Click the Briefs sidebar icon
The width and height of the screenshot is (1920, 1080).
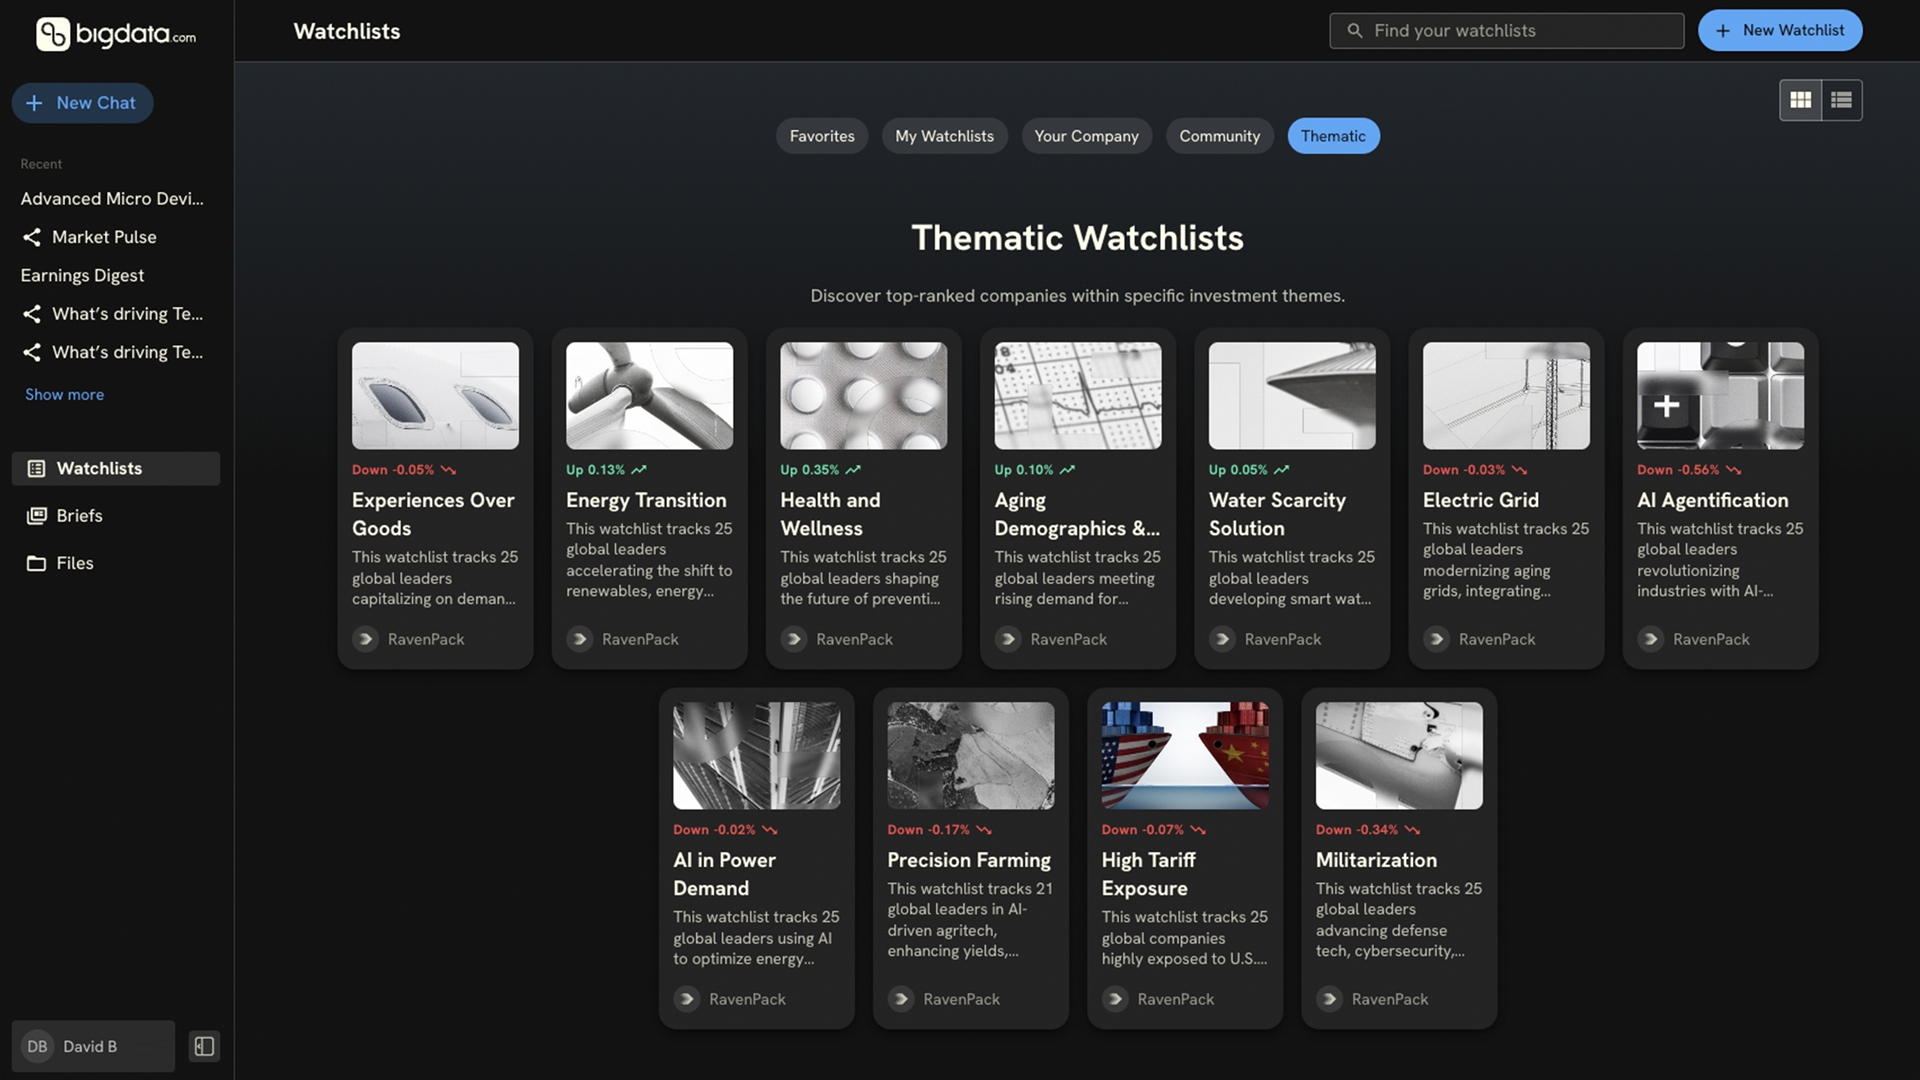36,516
